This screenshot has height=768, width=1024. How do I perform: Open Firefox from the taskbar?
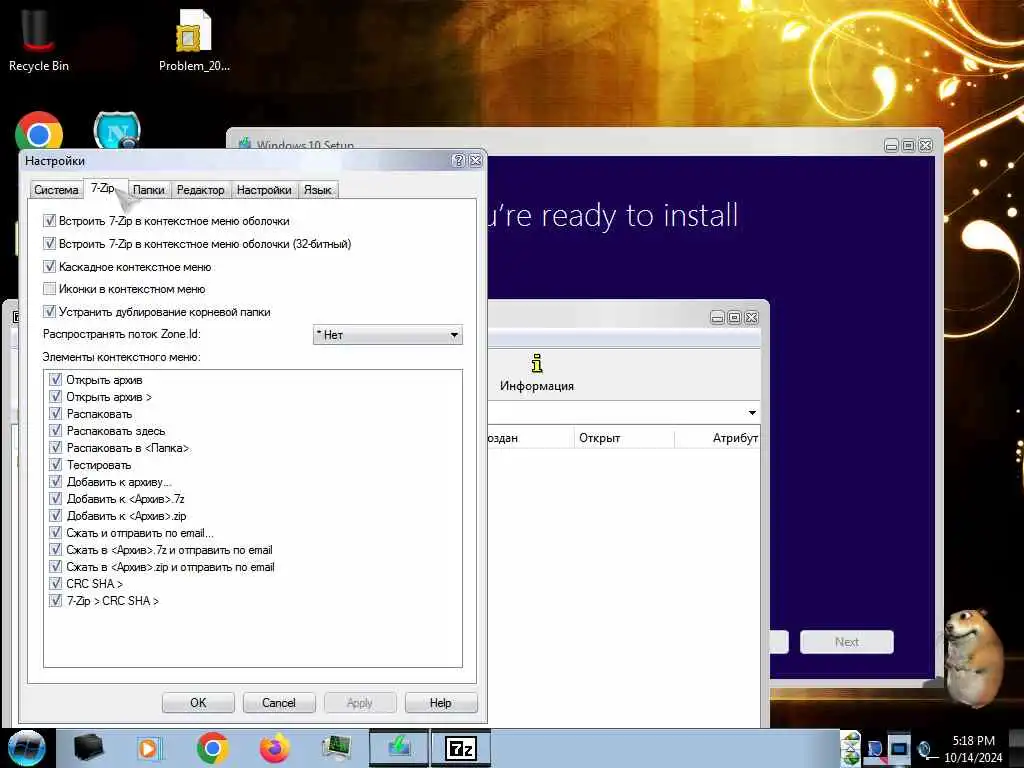(x=275, y=748)
